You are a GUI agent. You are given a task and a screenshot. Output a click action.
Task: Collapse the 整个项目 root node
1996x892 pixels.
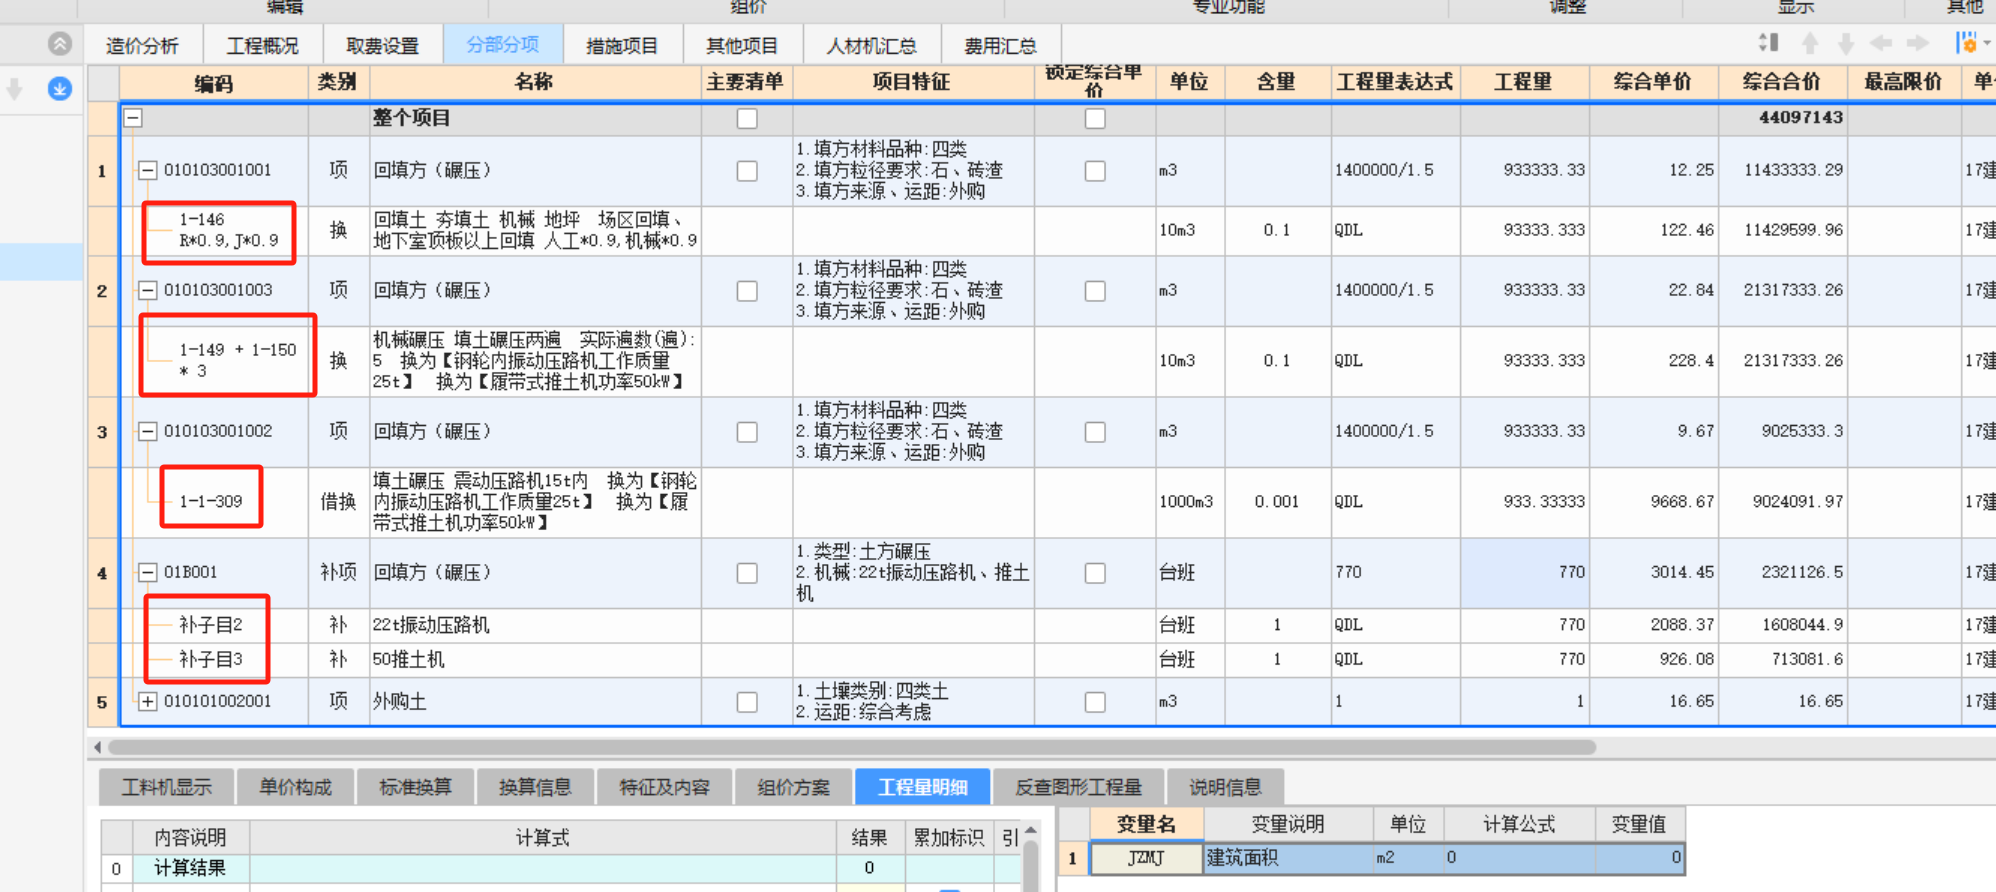pos(133,118)
